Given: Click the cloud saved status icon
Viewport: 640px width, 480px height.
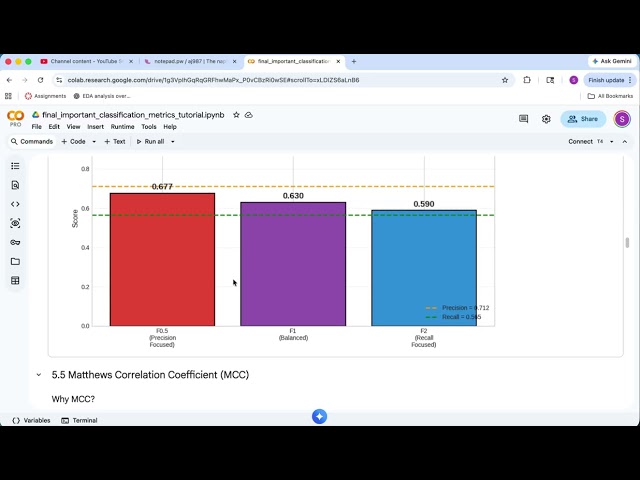Looking at the screenshot, I should [x=249, y=115].
